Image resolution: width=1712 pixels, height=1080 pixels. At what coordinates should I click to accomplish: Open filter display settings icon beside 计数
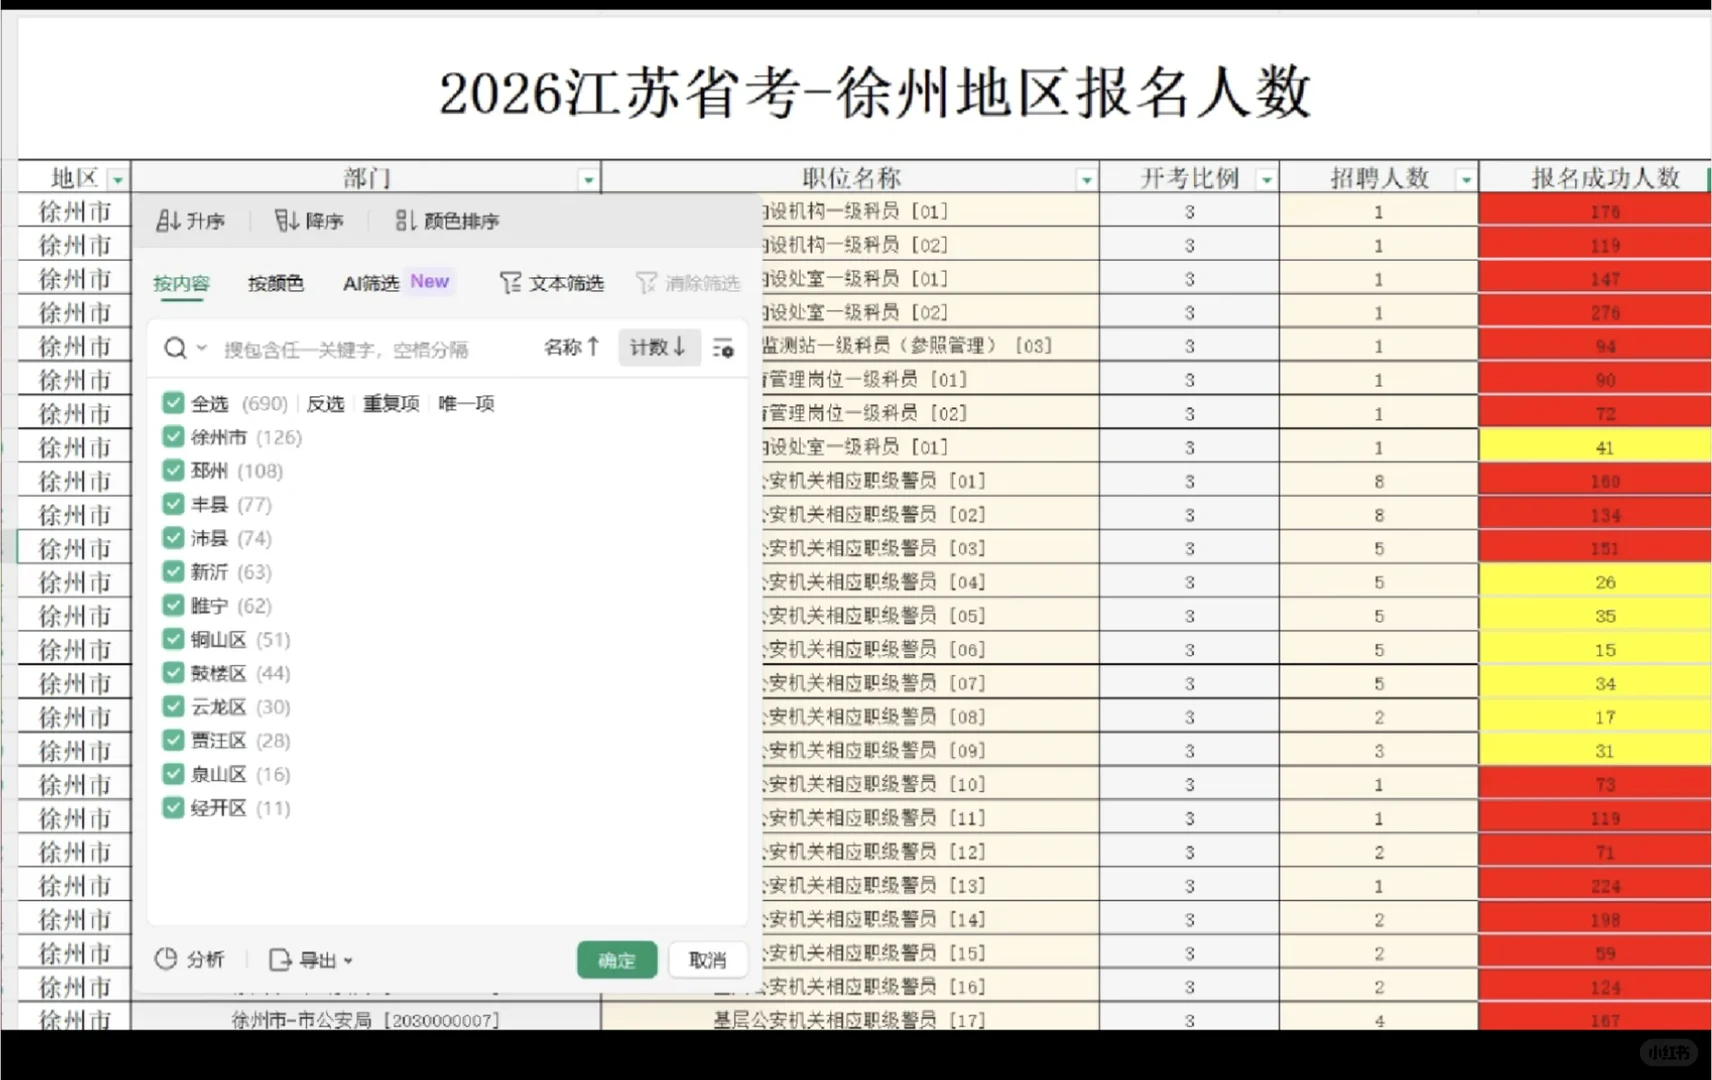pos(722,347)
